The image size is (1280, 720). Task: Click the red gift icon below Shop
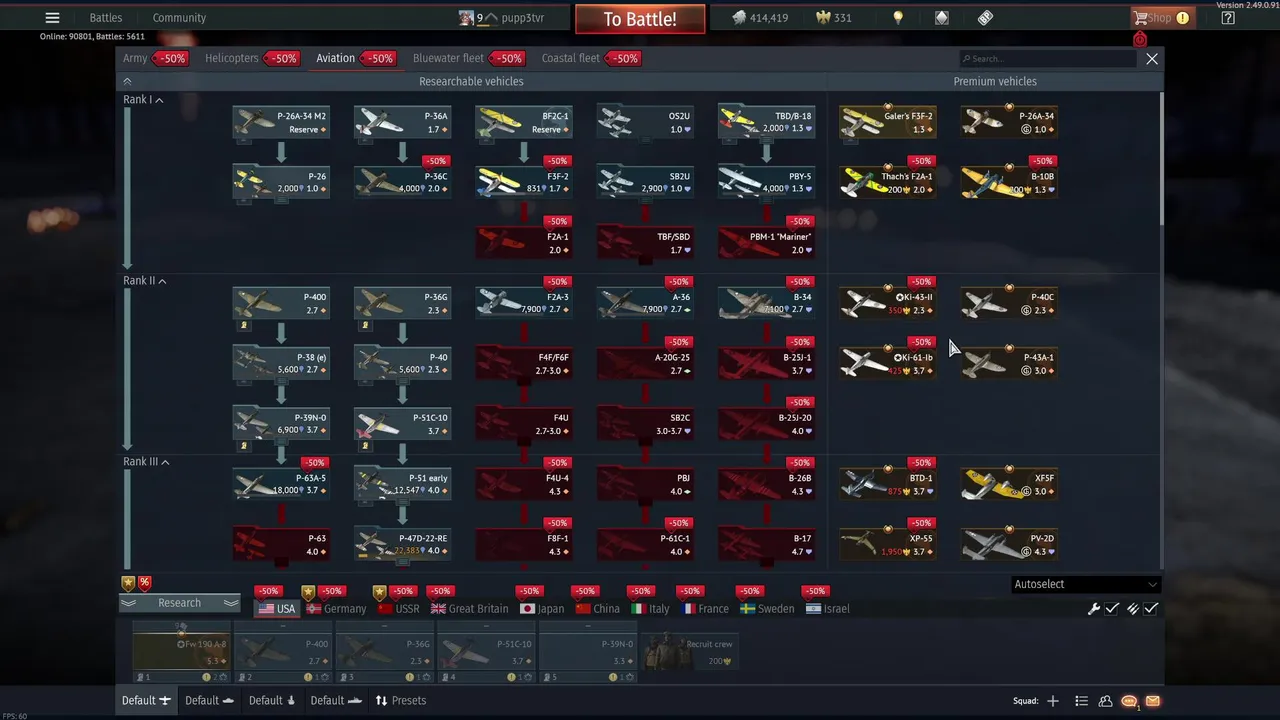1140,39
